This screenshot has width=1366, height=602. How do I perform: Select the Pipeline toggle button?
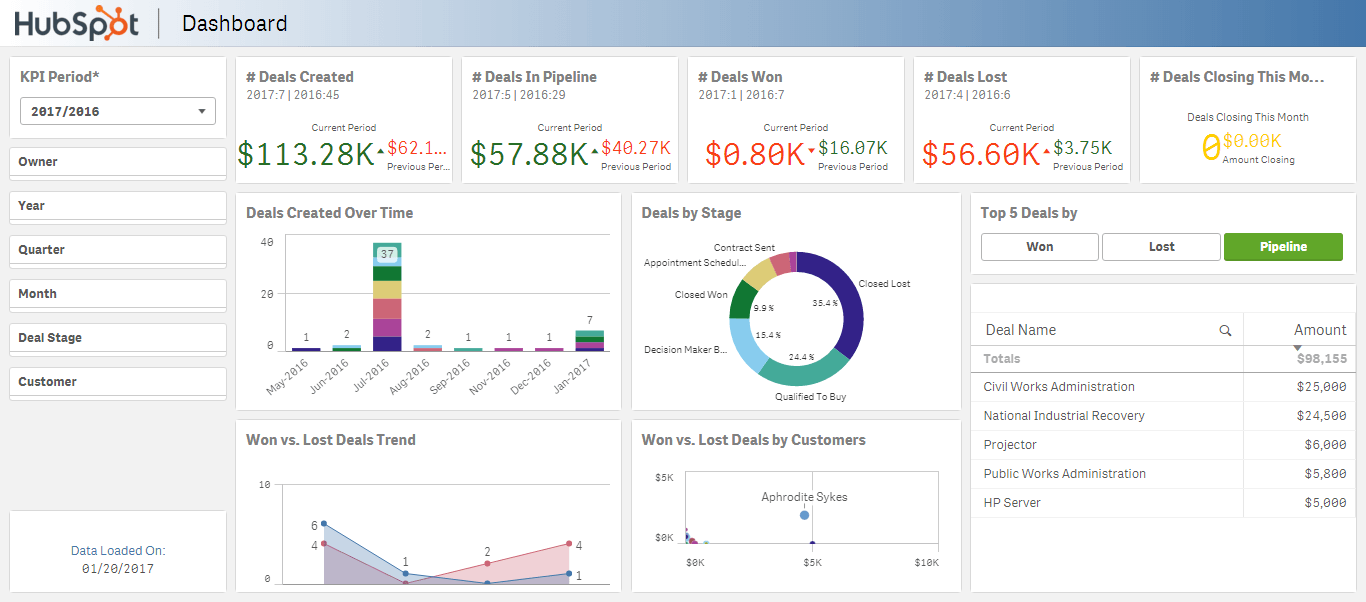pyautogui.click(x=1283, y=247)
